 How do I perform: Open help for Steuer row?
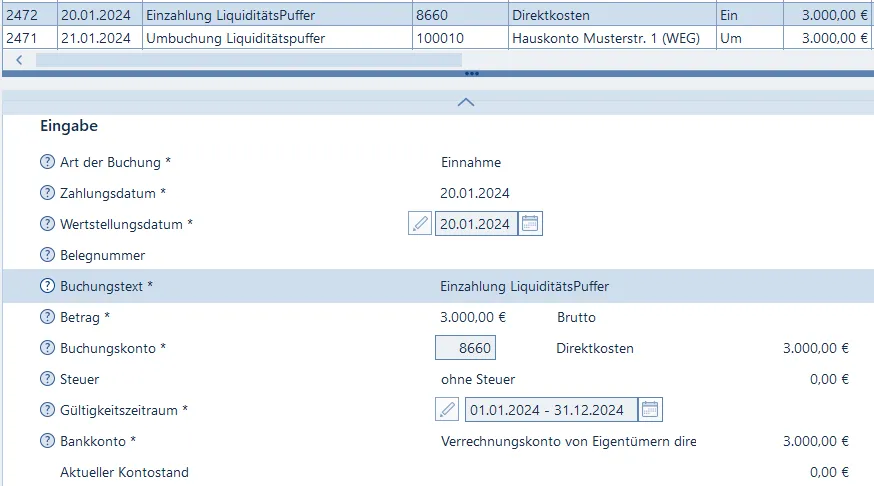[x=47, y=379]
